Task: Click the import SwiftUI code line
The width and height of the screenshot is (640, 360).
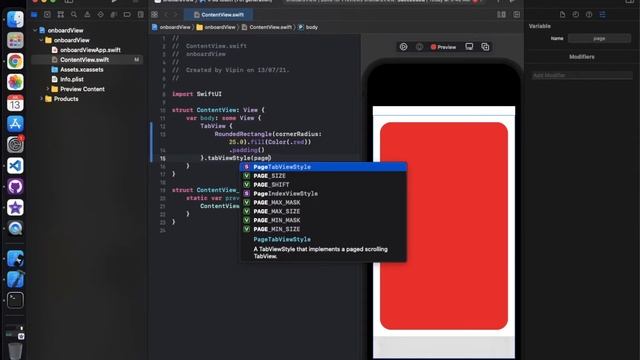Action: click(197, 94)
